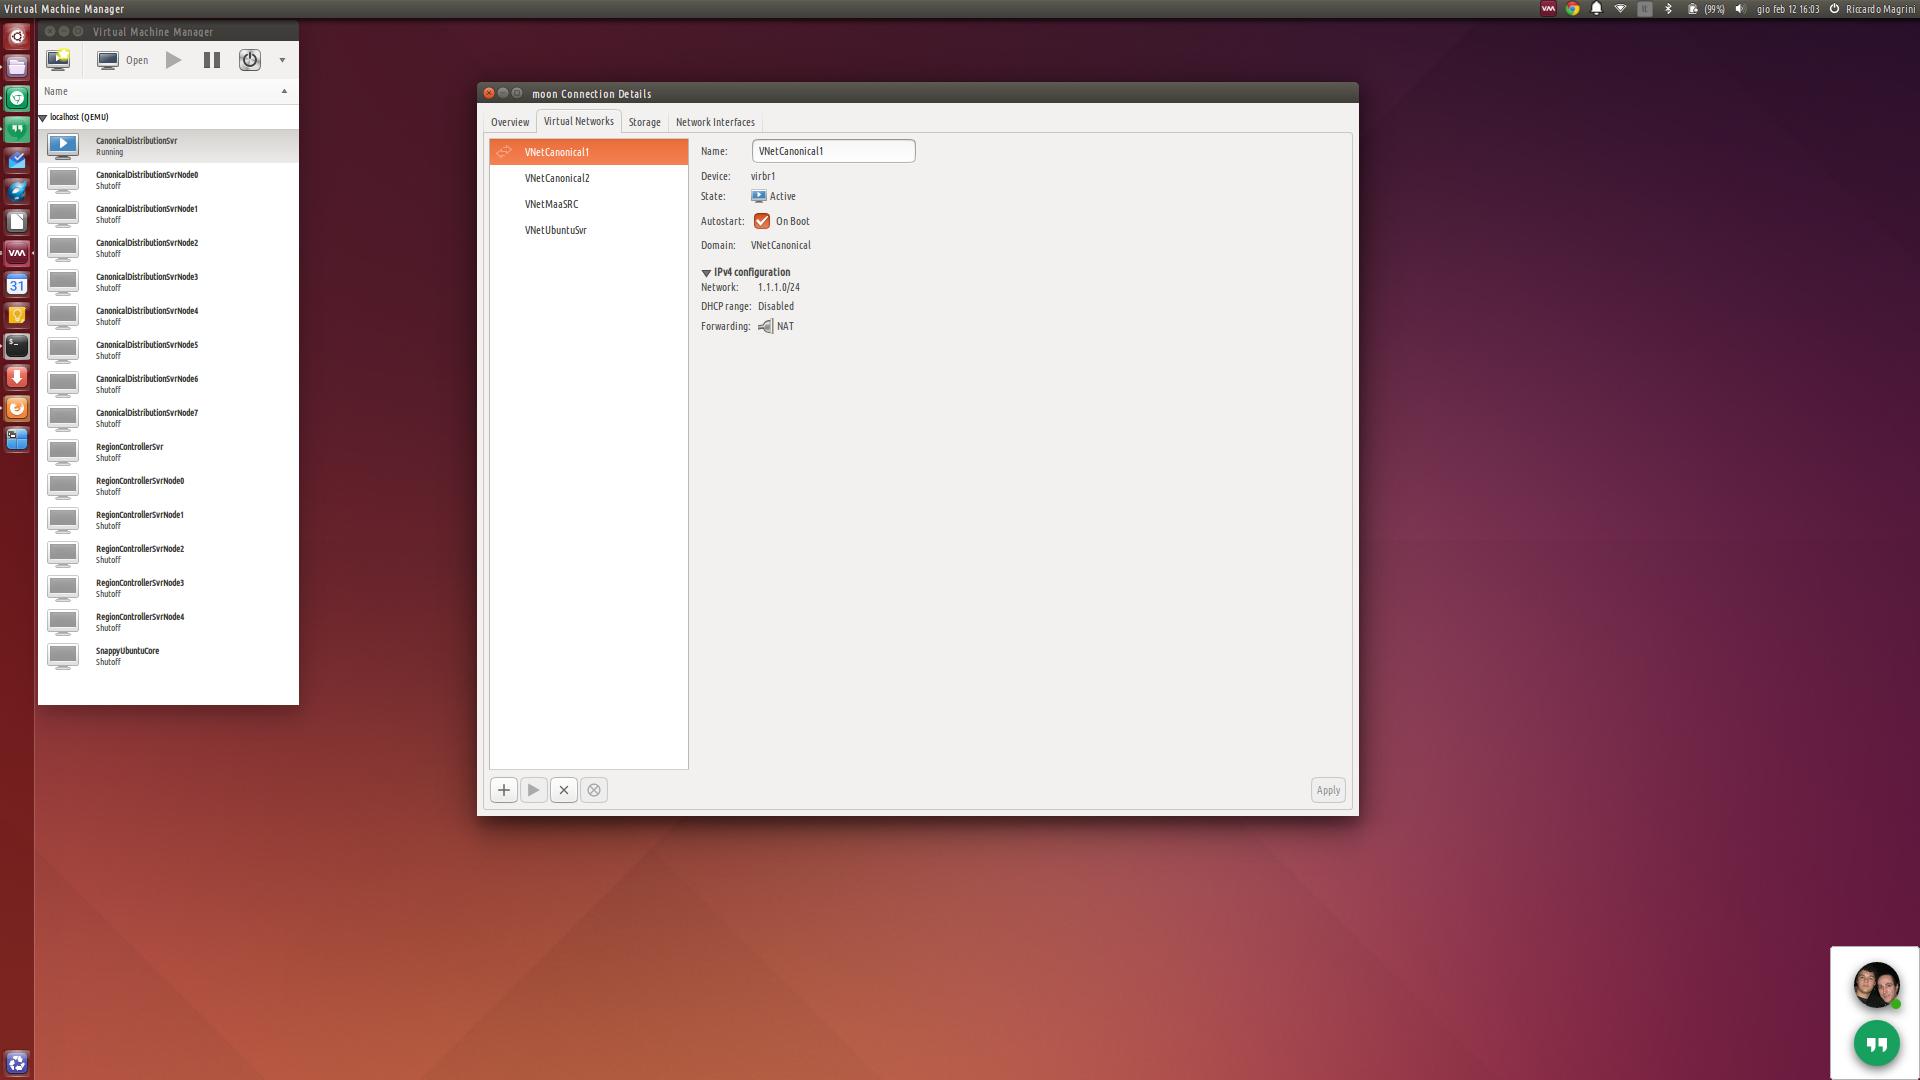Open Files from the launcher

(17, 67)
